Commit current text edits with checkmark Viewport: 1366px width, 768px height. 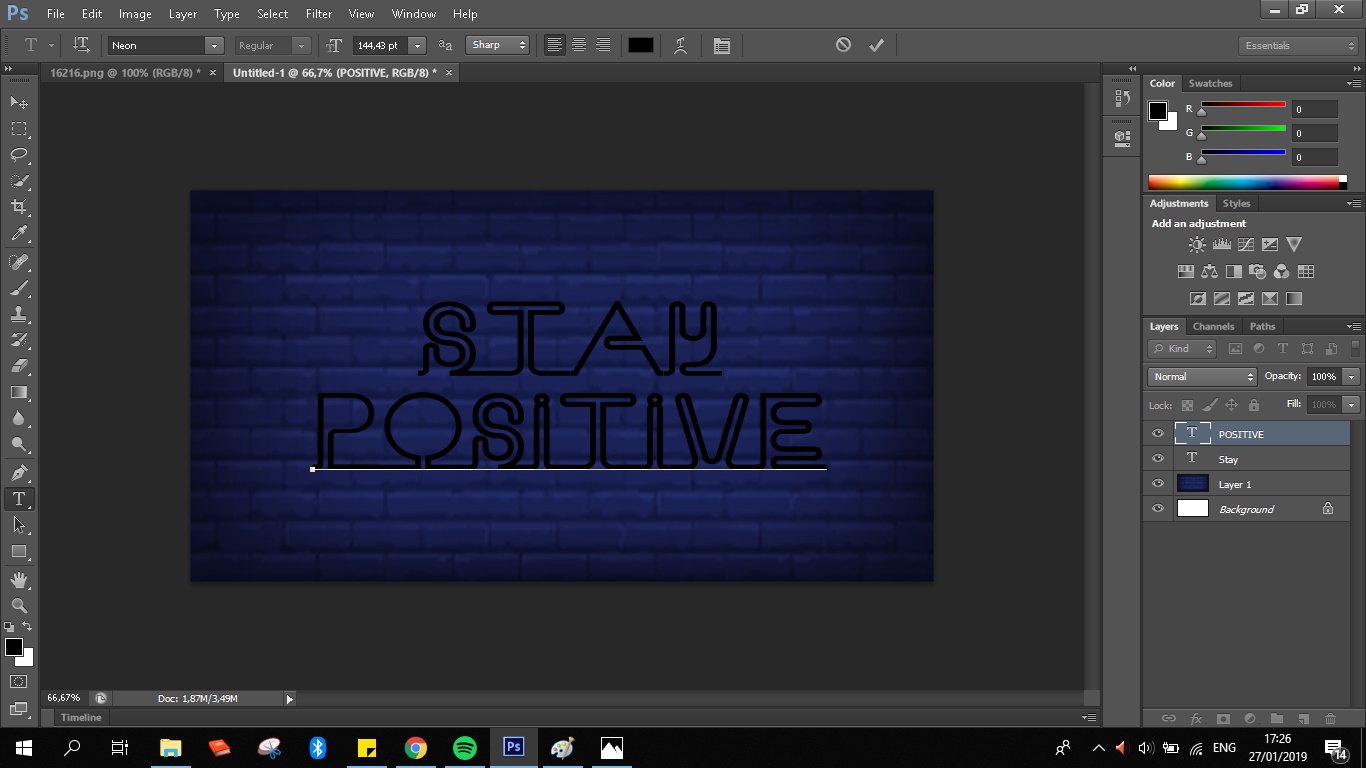(876, 45)
